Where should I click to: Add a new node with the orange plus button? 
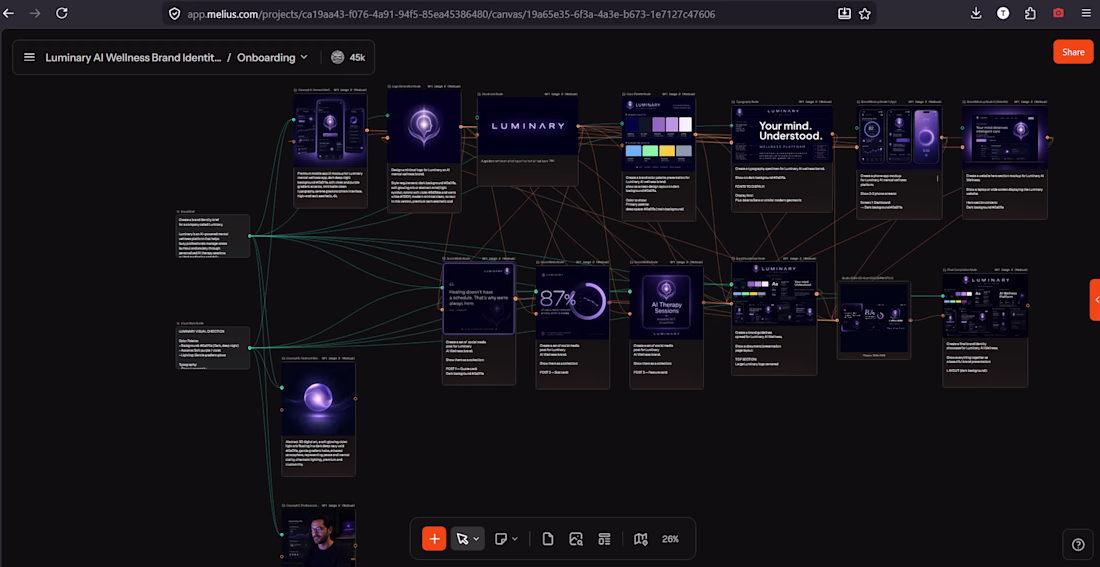tap(434, 539)
